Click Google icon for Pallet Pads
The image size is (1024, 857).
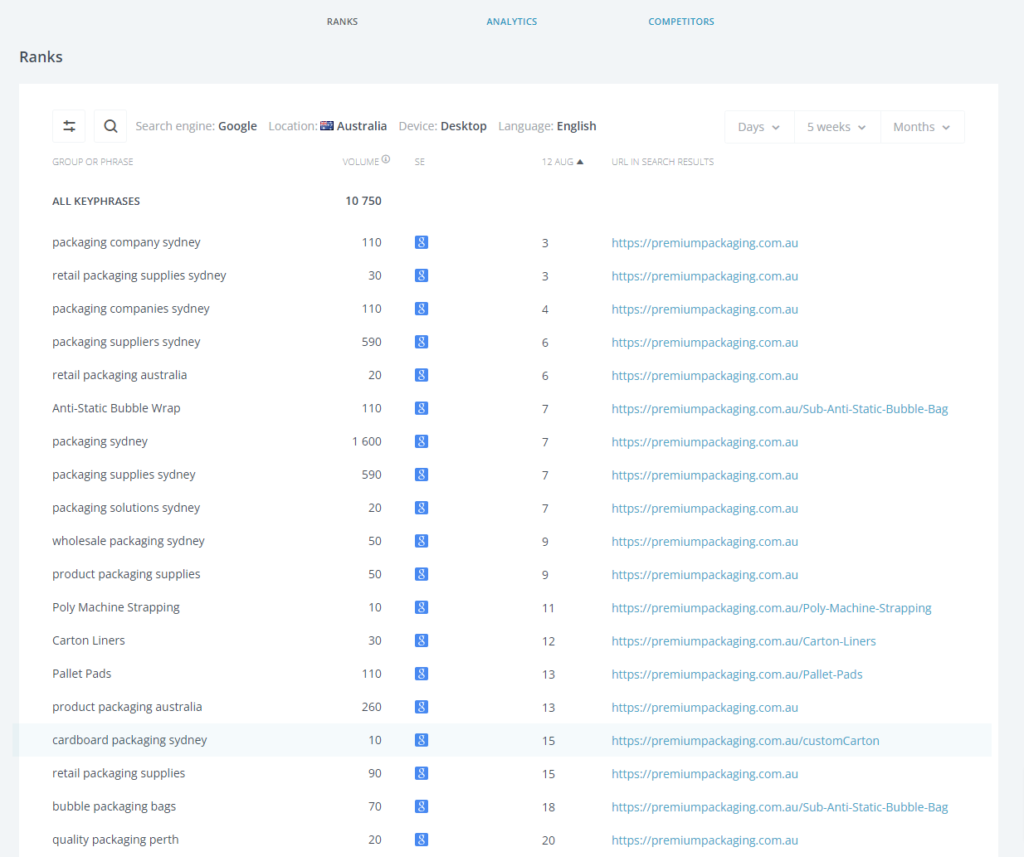tap(421, 674)
